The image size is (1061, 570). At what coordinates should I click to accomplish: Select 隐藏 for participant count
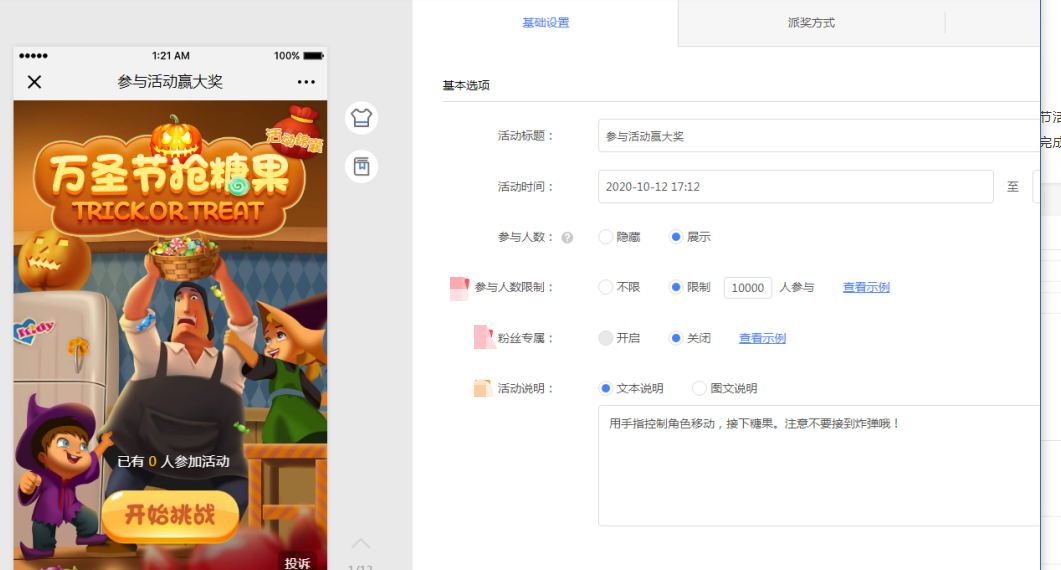click(x=606, y=237)
